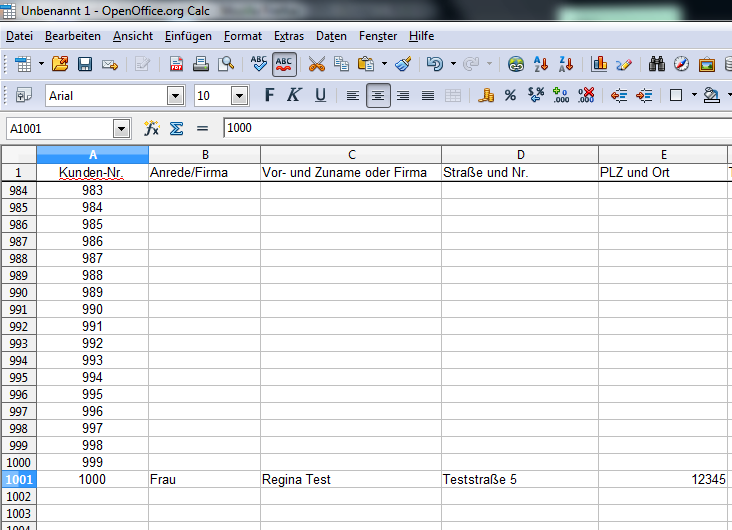Image resolution: width=732 pixels, height=530 pixels.
Task: Decrease indent icon
Action: (x=619, y=96)
